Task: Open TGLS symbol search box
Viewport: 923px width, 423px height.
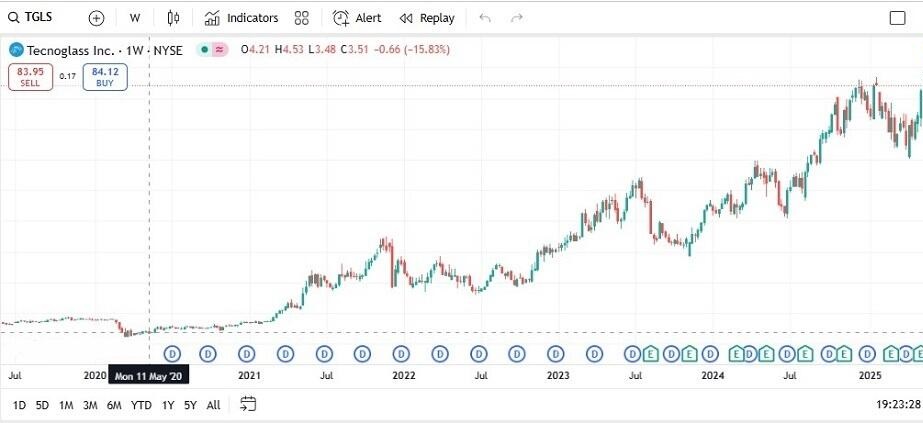Action: 38,18
